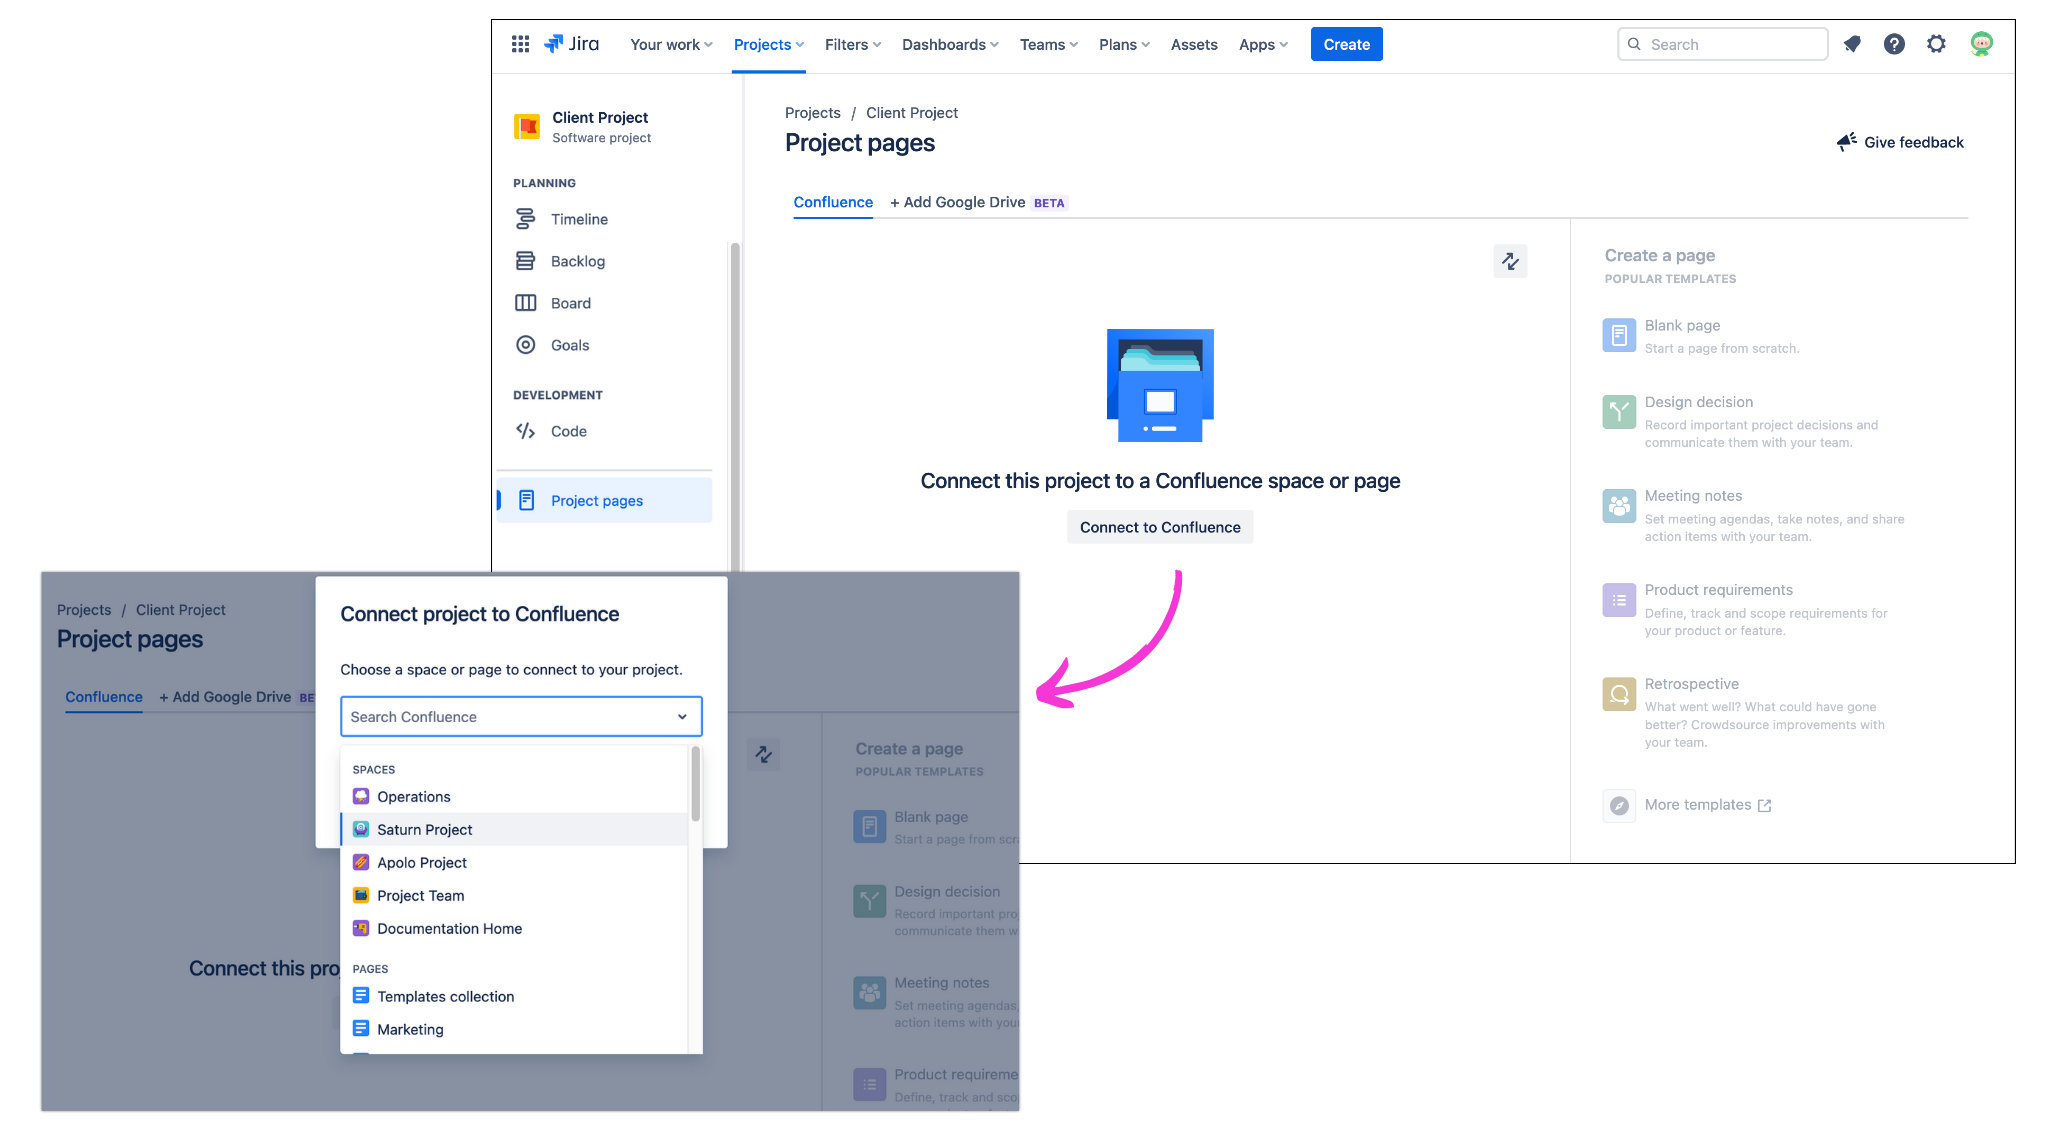Open the More templates link

point(1697,804)
